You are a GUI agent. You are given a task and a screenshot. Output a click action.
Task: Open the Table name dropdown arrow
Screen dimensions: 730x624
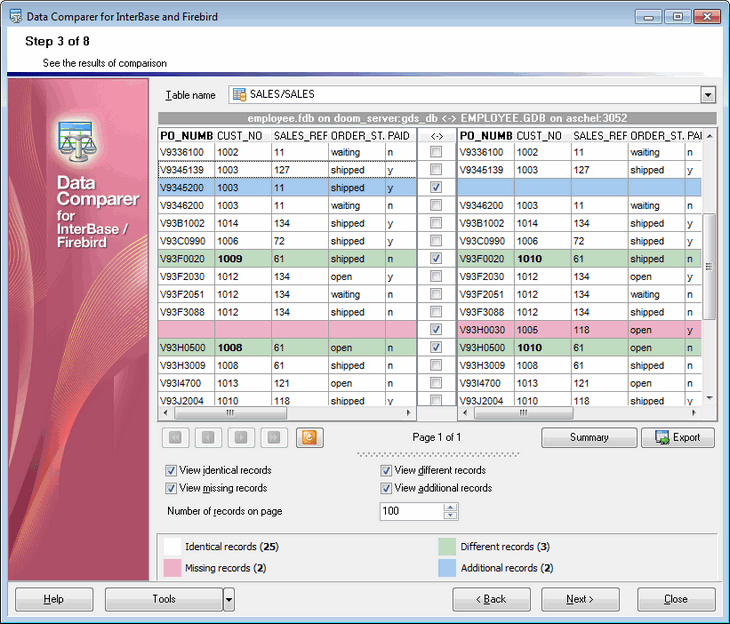708,95
